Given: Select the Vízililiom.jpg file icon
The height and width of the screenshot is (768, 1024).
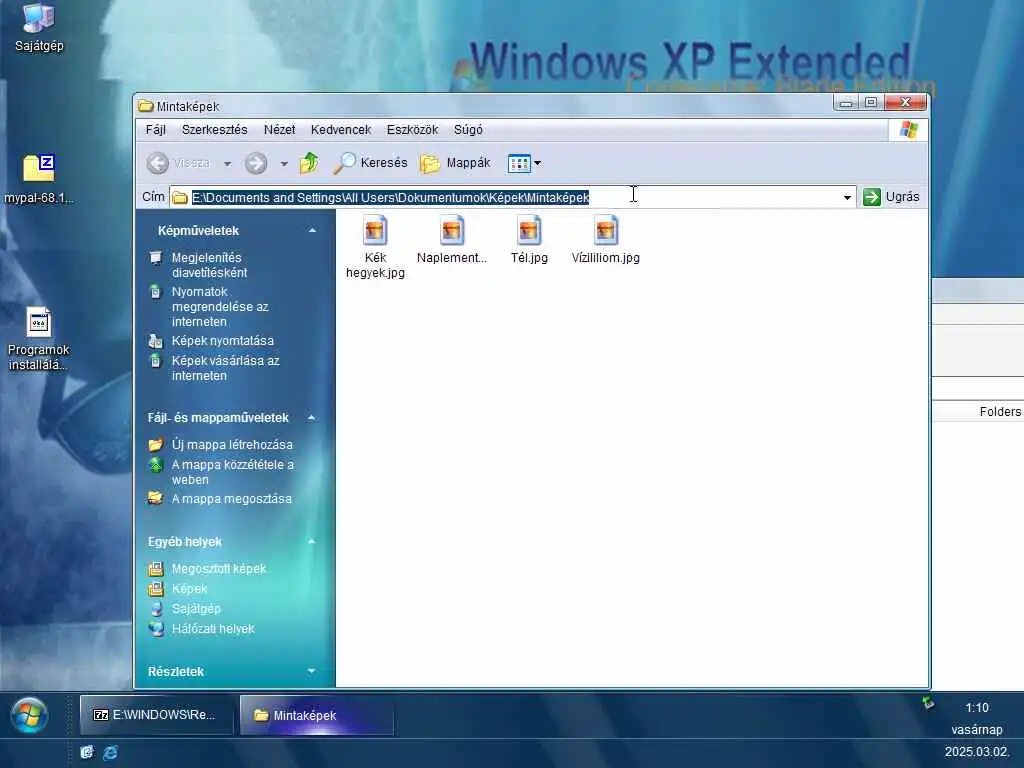Looking at the screenshot, I should point(605,232).
